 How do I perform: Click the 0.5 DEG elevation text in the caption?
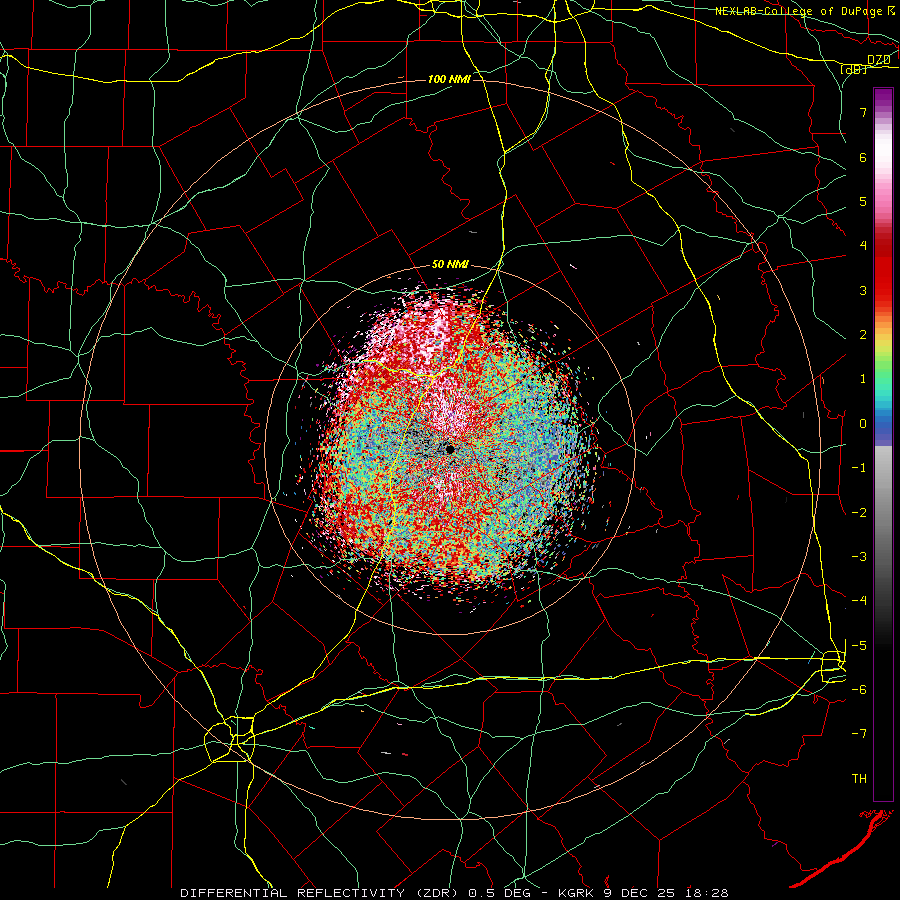pyautogui.click(x=499, y=893)
